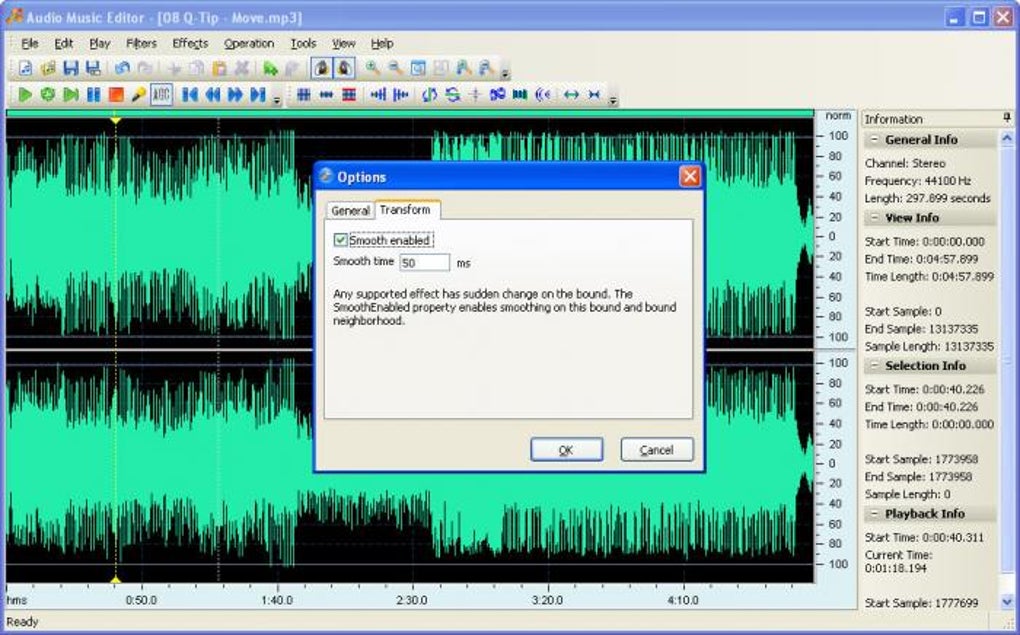
Task: Switch to the General tab
Action: click(350, 211)
